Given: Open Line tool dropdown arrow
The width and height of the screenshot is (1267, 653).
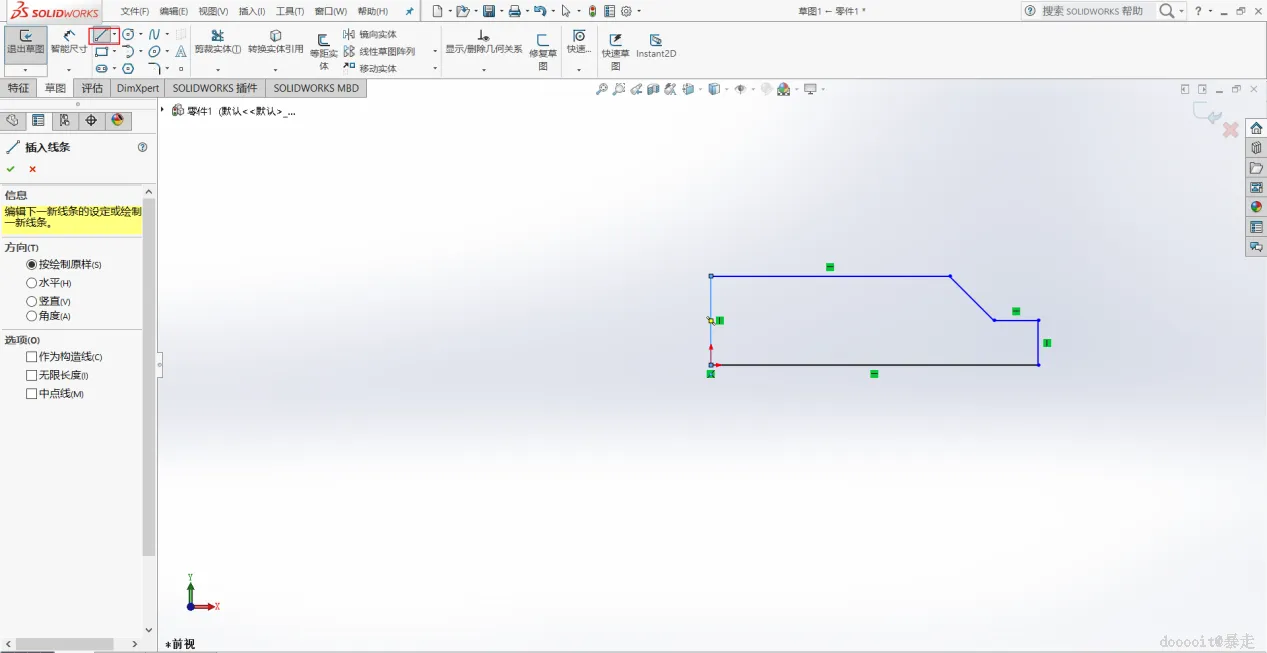Looking at the screenshot, I should click(x=115, y=35).
